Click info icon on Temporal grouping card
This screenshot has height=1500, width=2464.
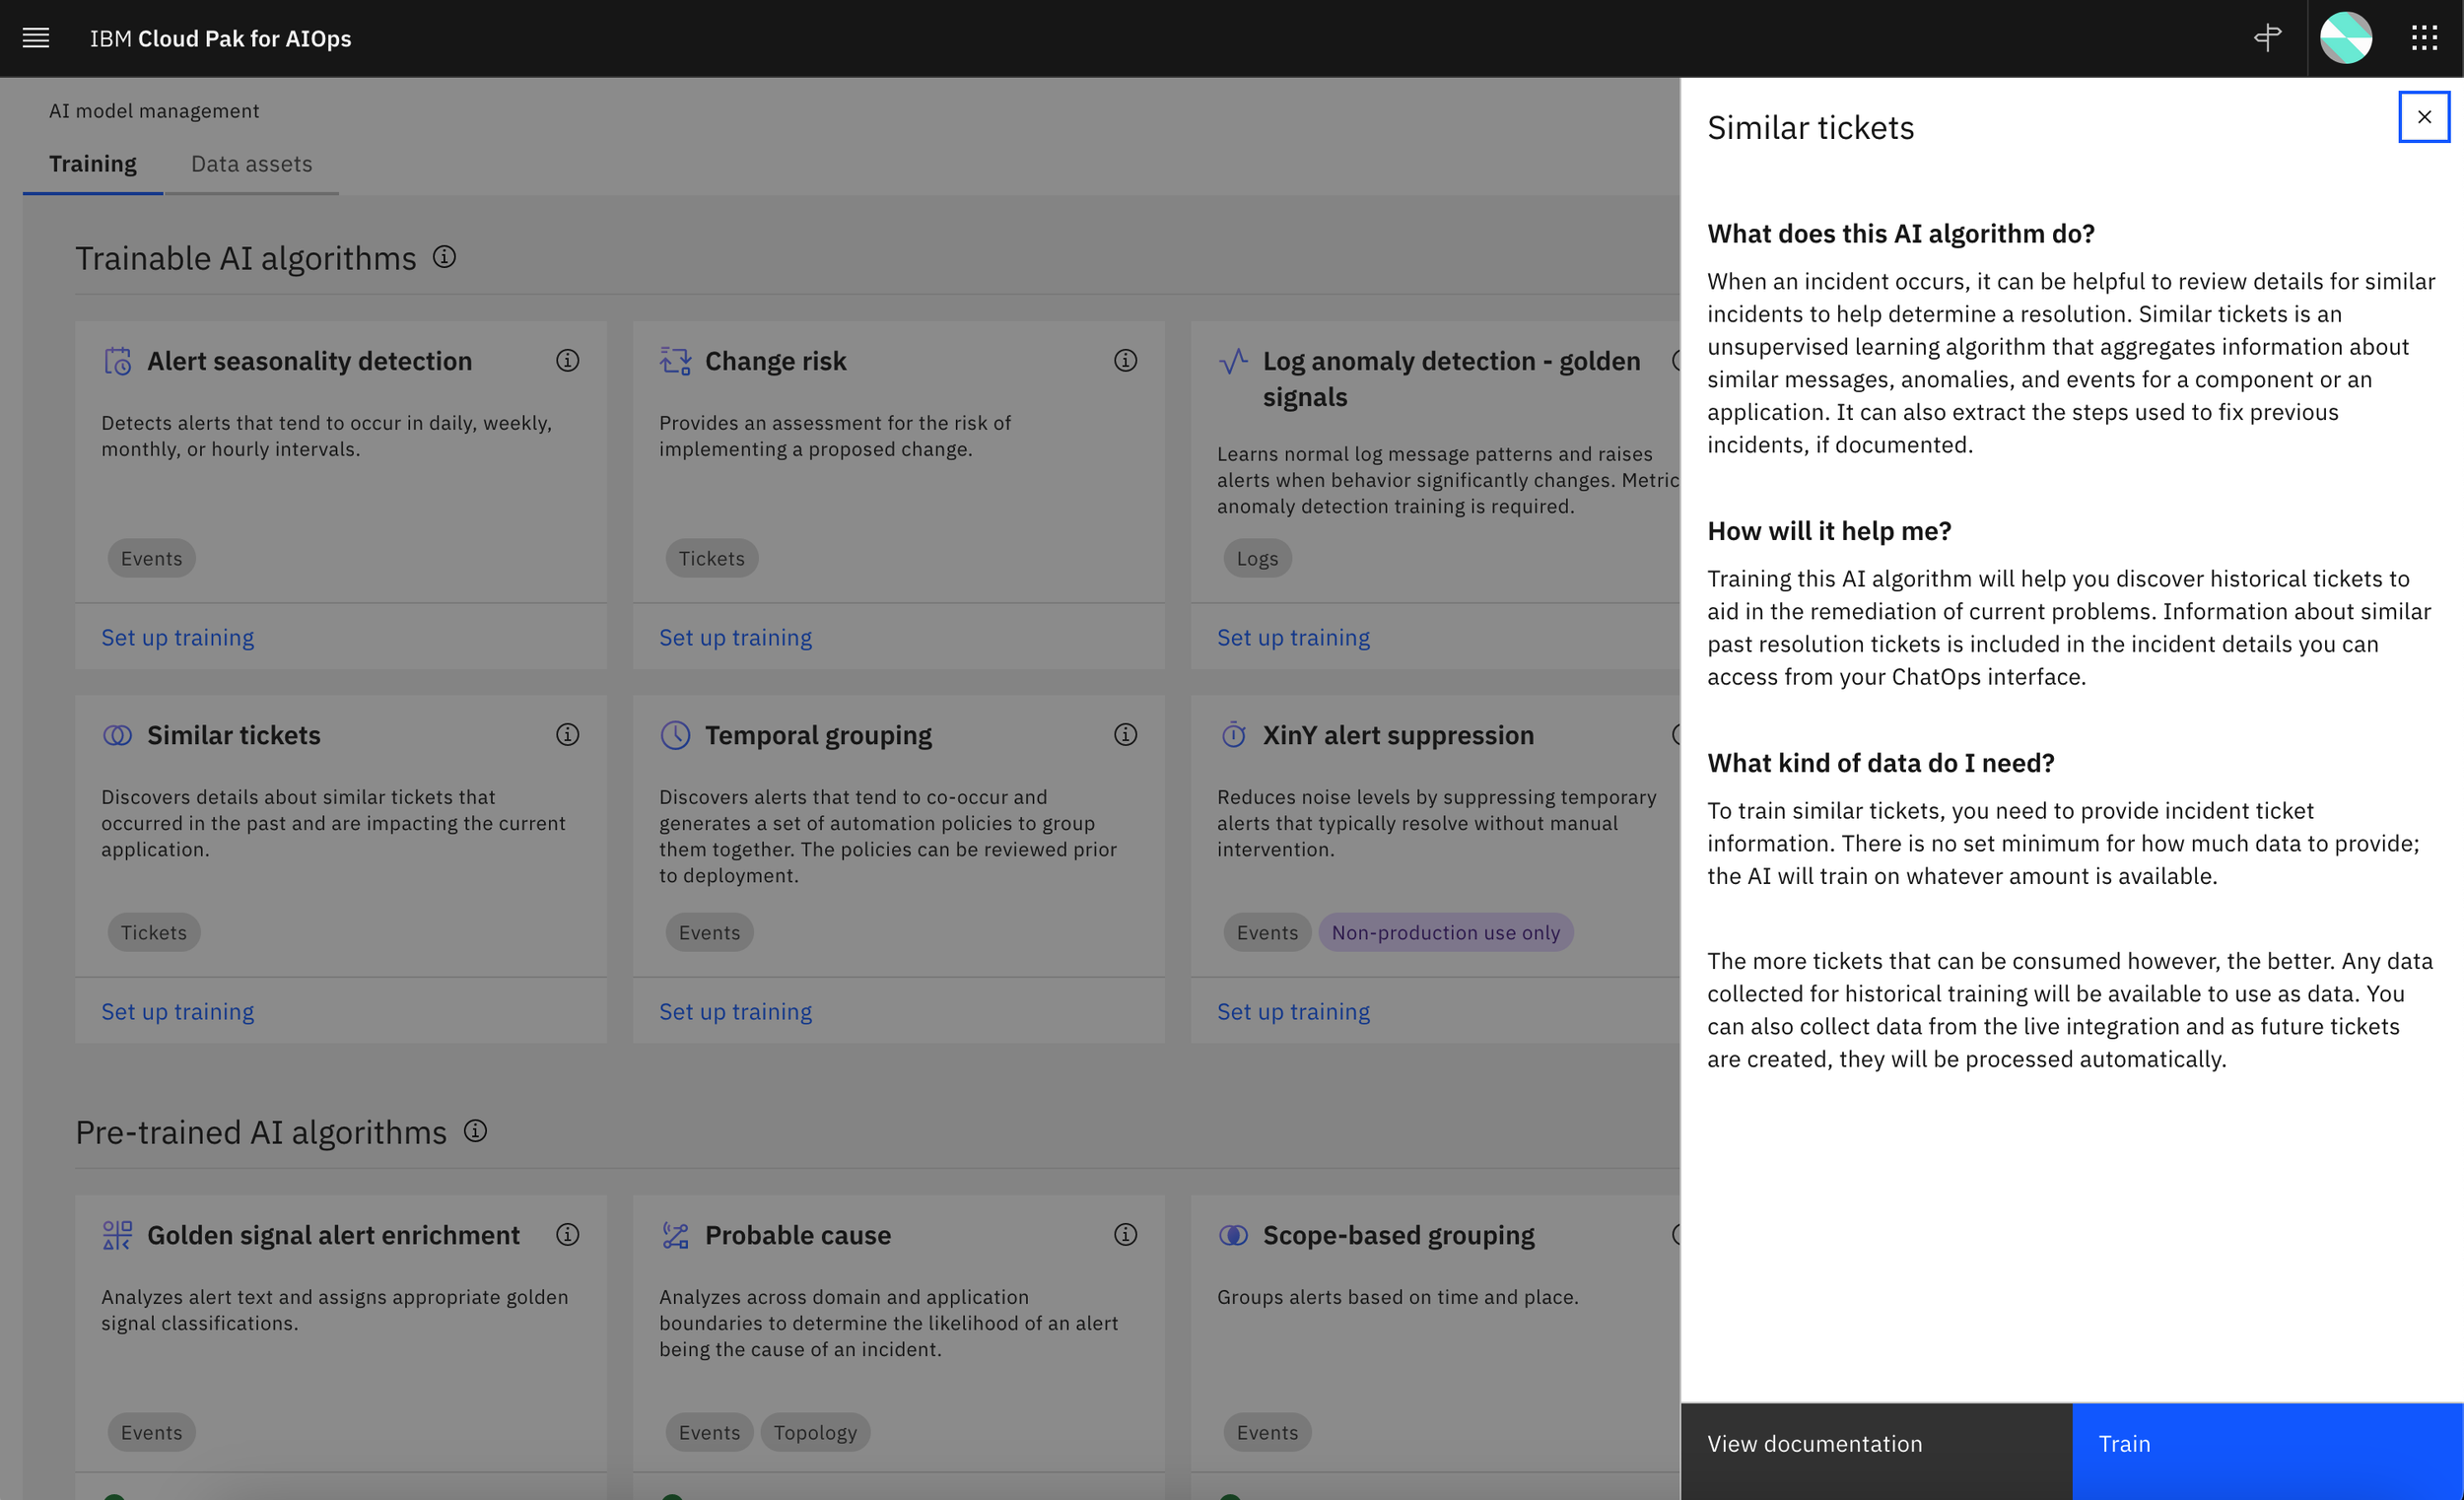click(x=1125, y=734)
